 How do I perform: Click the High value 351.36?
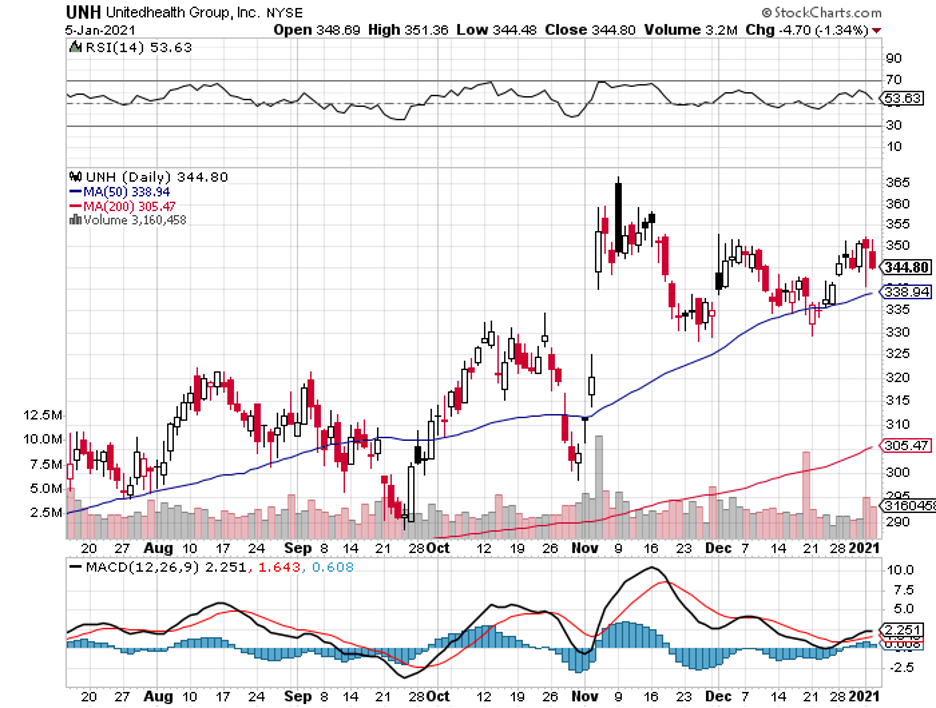click(426, 30)
